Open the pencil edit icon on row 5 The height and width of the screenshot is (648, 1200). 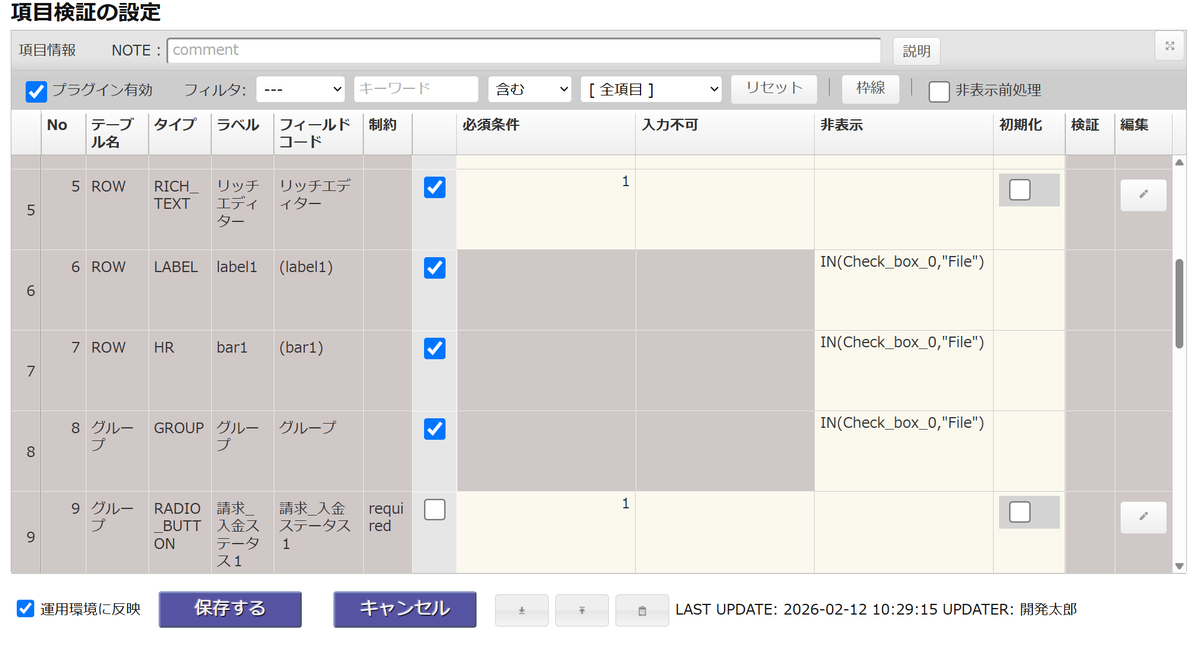point(1142,195)
